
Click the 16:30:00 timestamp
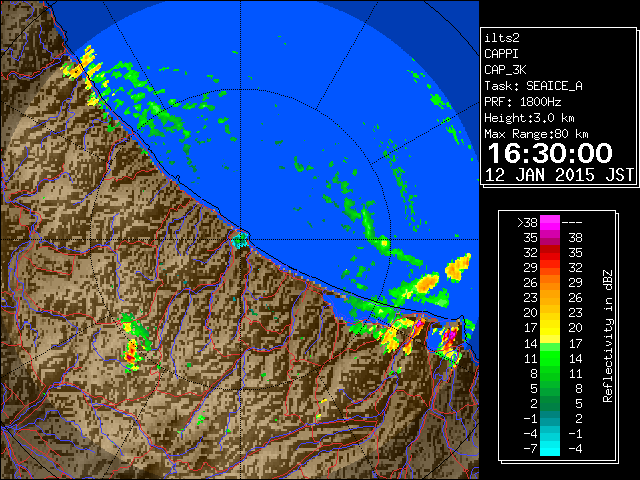550,153
